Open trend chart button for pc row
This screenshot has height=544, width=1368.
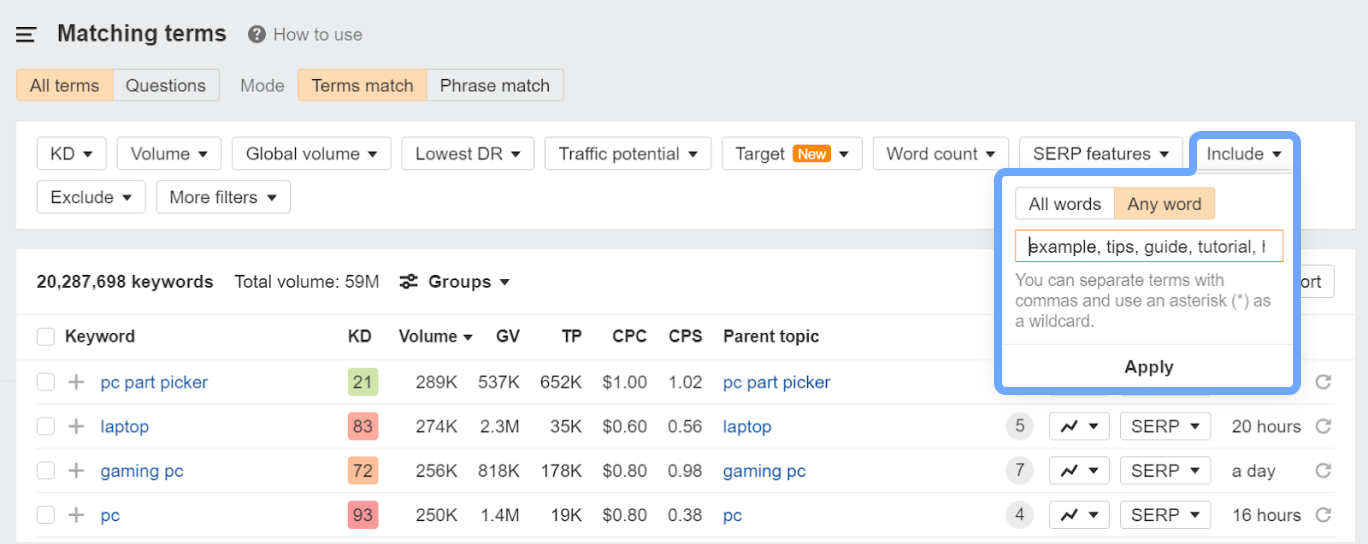[1079, 515]
